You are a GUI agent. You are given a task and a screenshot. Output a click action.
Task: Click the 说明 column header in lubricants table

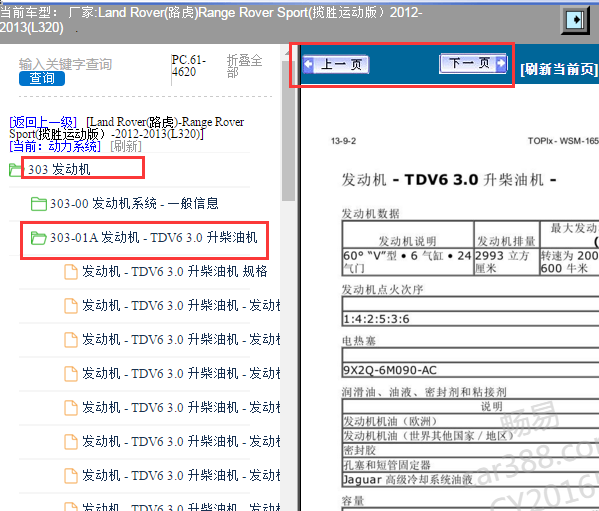(491, 406)
